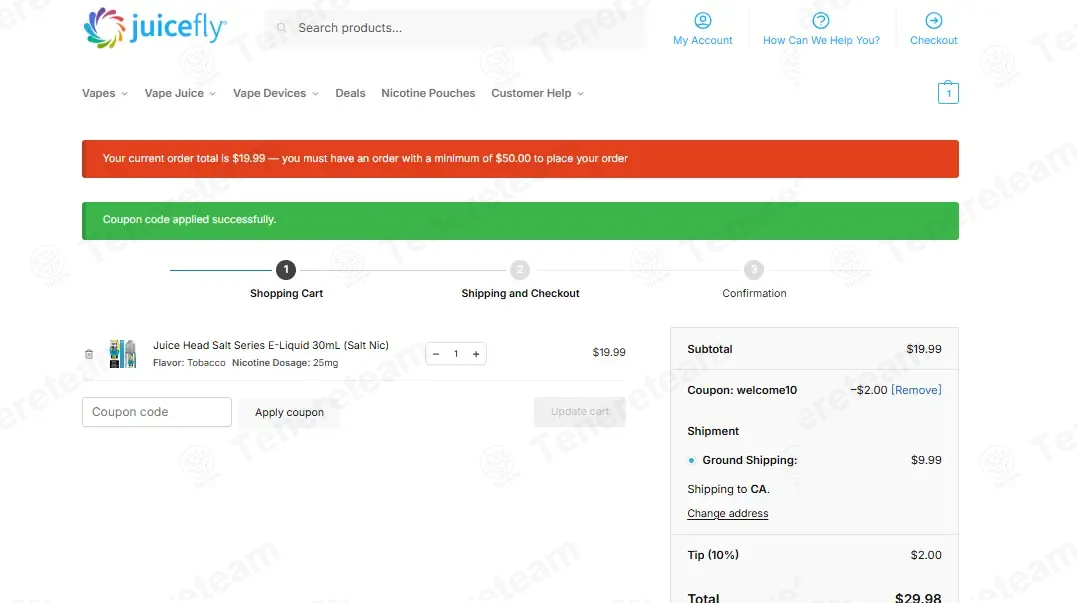
Task: Click the Checkout arrow icon
Action: click(x=933, y=21)
